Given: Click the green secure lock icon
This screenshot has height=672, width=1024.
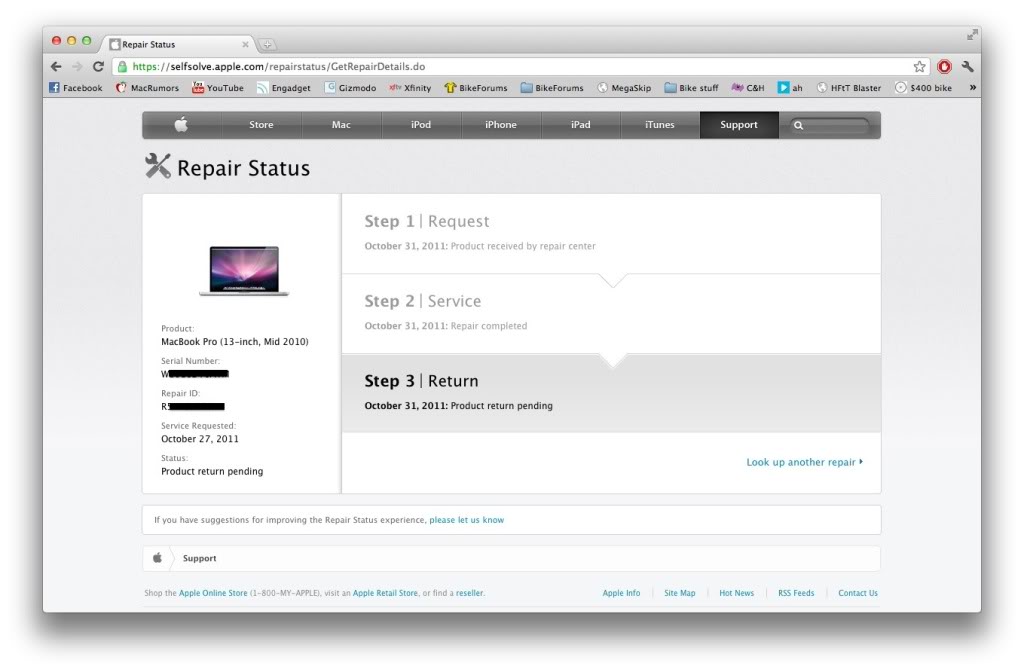Looking at the screenshot, I should pos(122,67).
